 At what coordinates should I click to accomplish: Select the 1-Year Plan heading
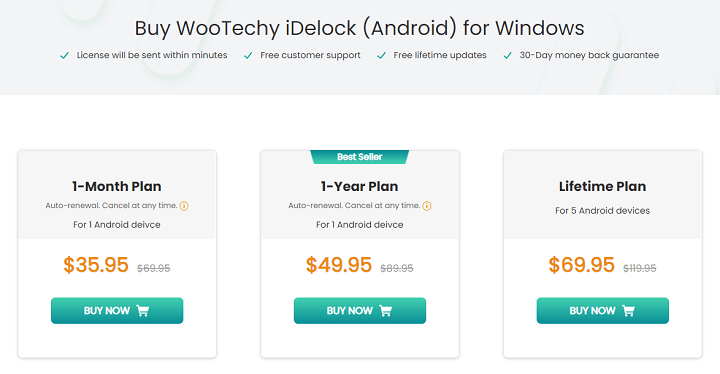coord(360,186)
